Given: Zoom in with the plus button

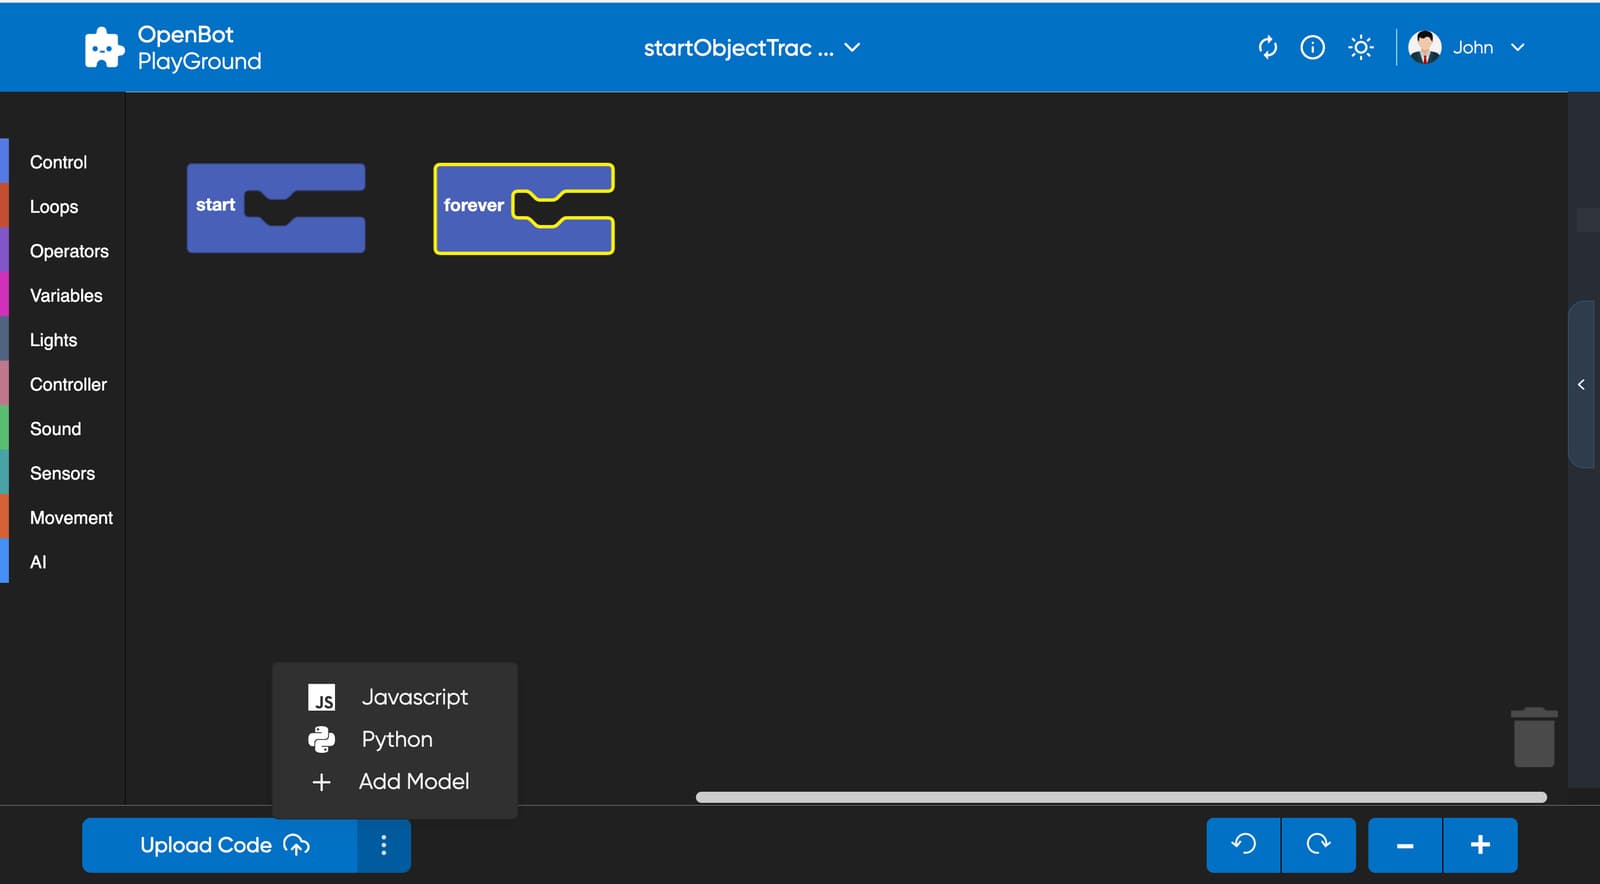Looking at the screenshot, I should pyautogui.click(x=1481, y=845).
